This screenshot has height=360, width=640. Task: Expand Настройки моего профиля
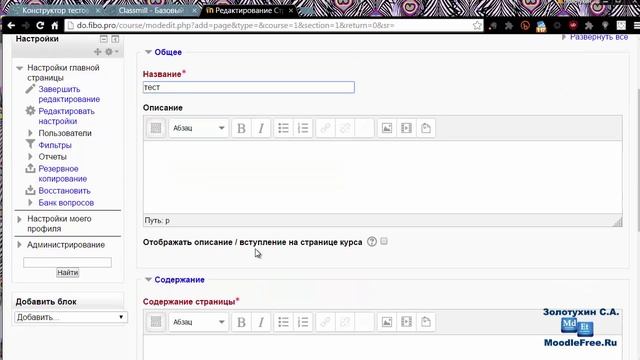click(19, 219)
